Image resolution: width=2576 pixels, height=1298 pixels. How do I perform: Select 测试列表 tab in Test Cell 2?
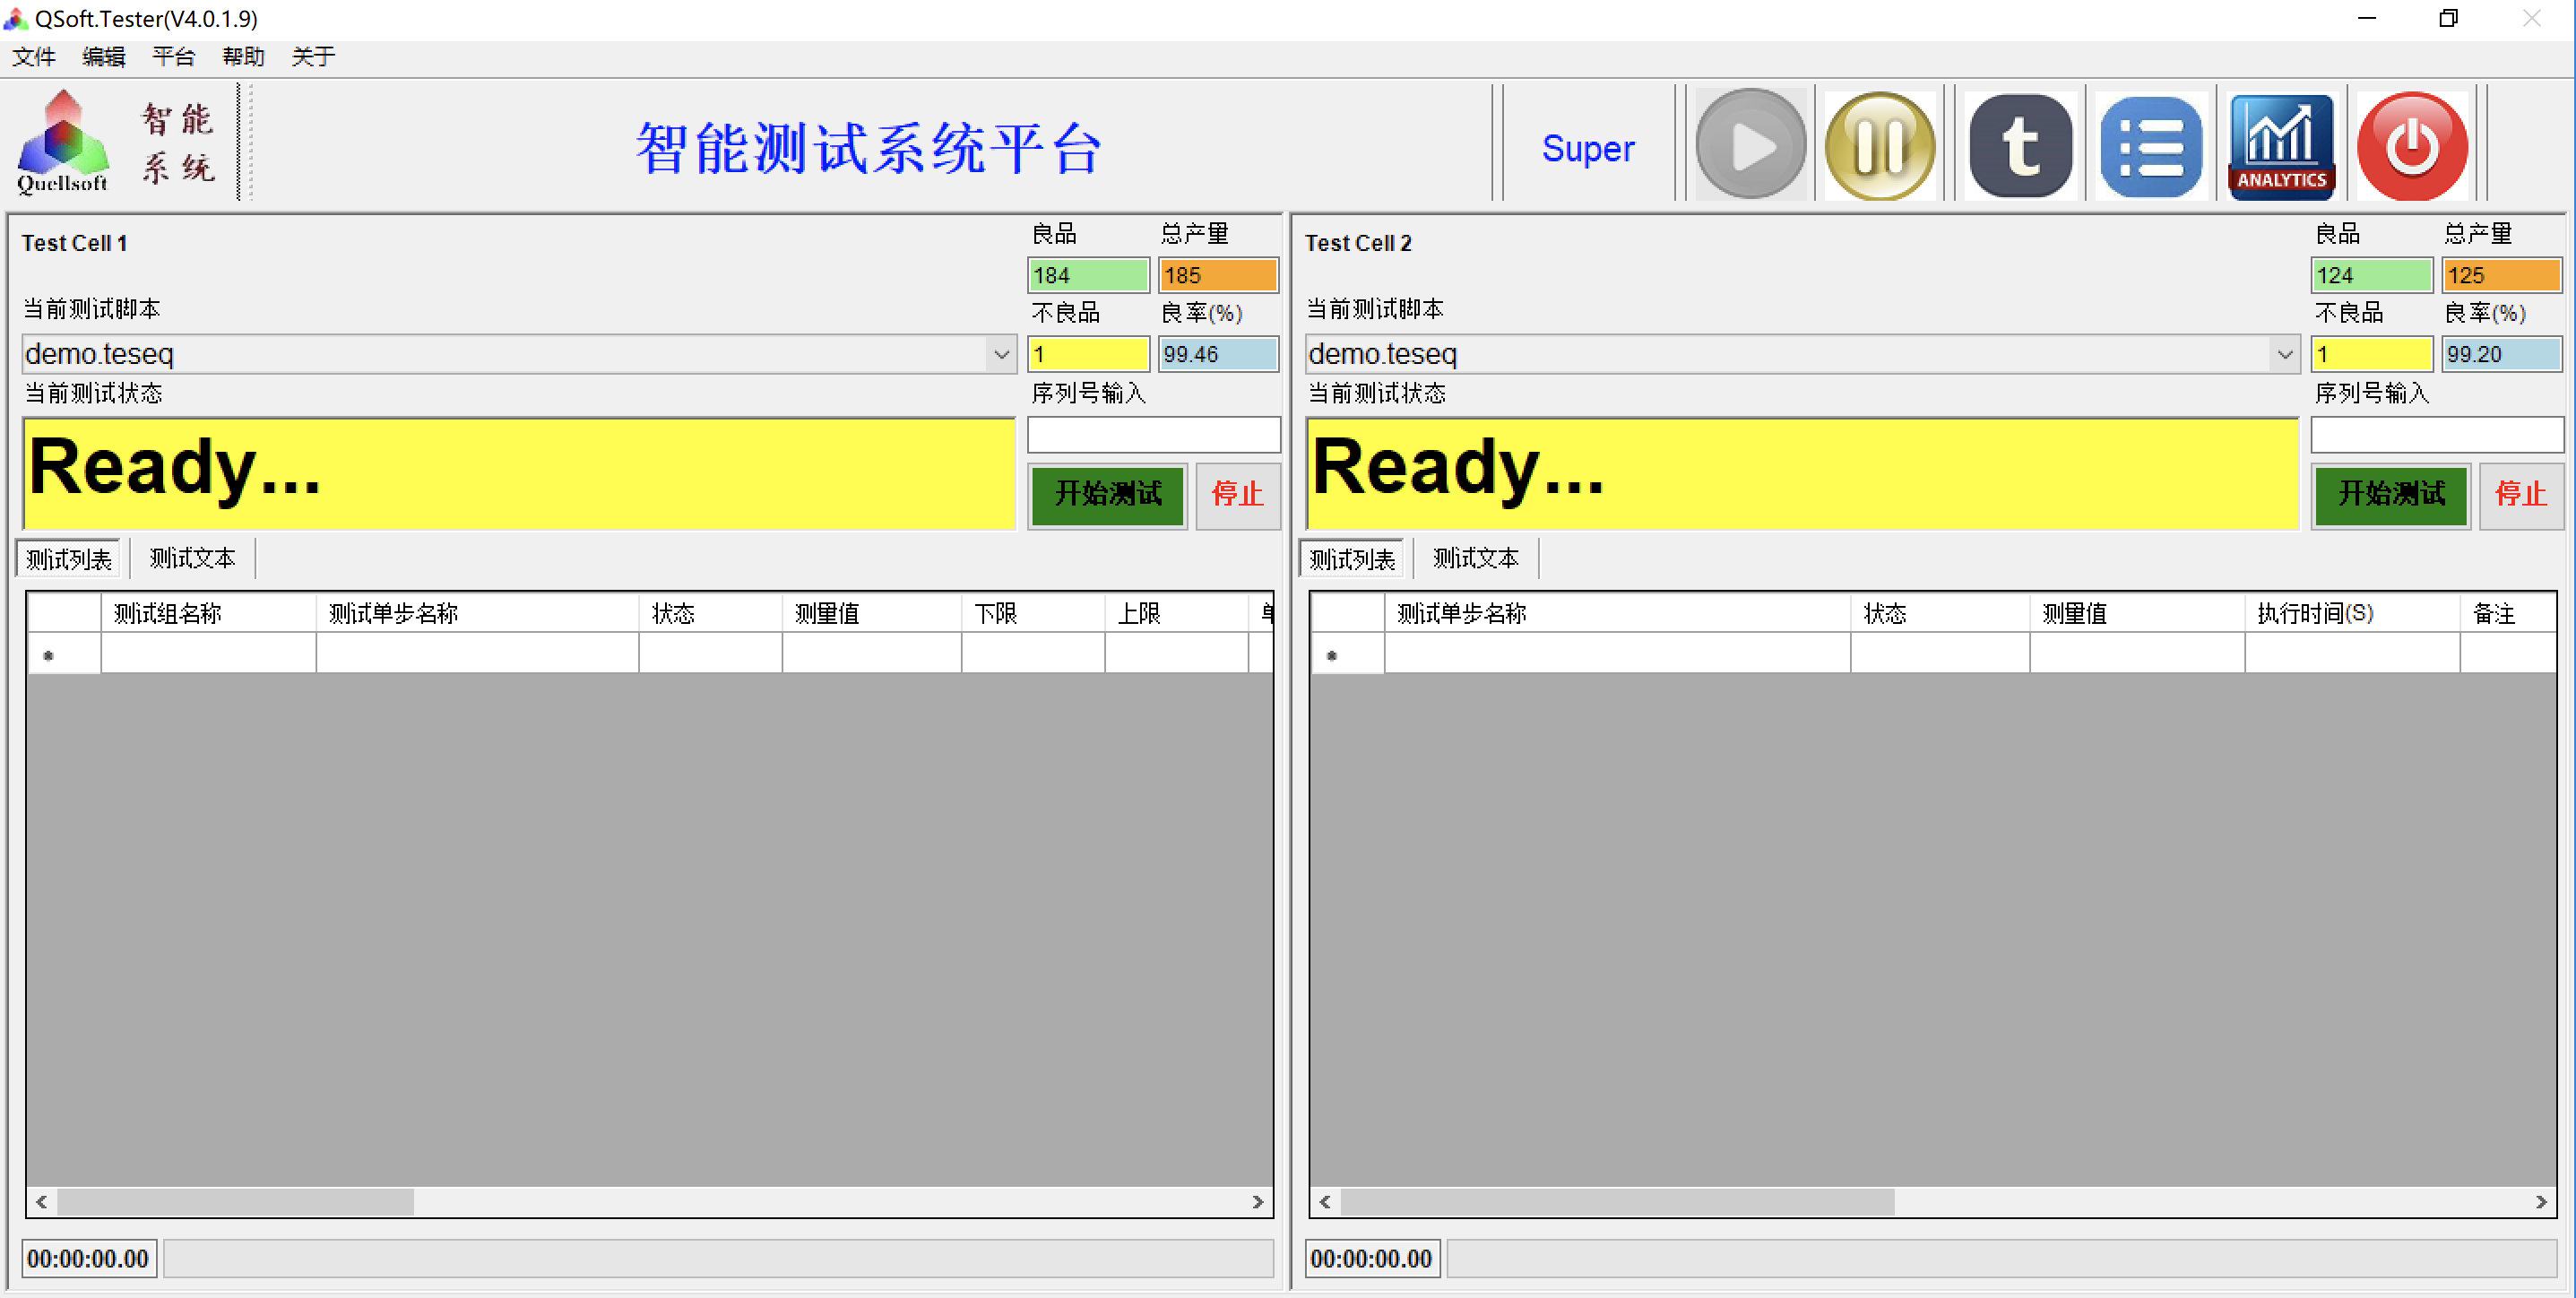coord(1351,559)
